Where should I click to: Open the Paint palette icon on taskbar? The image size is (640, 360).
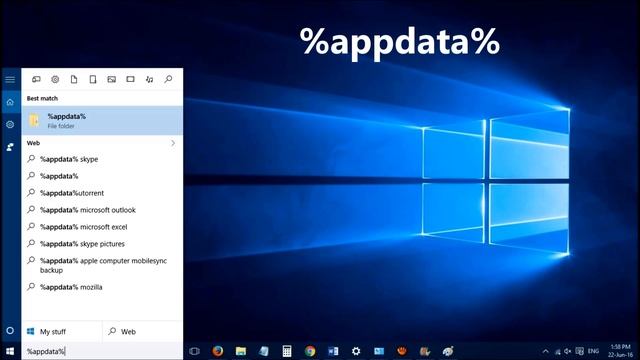pyautogui.click(x=448, y=351)
